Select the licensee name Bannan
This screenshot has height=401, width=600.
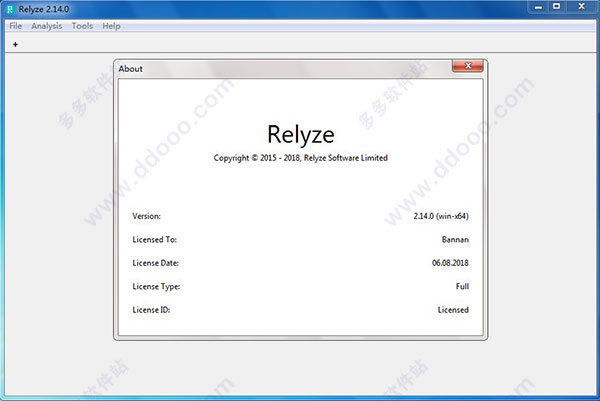tap(455, 240)
